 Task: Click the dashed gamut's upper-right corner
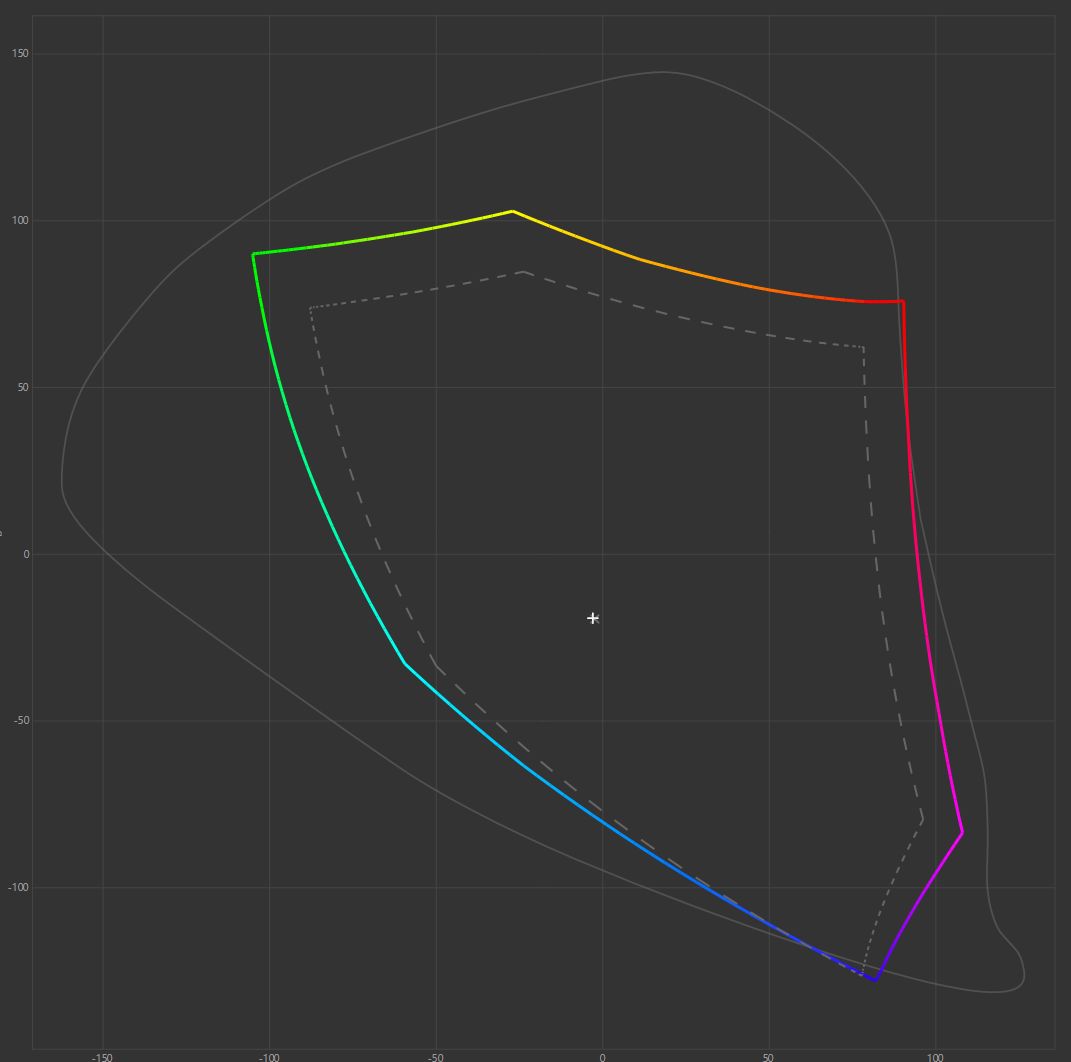(863, 348)
